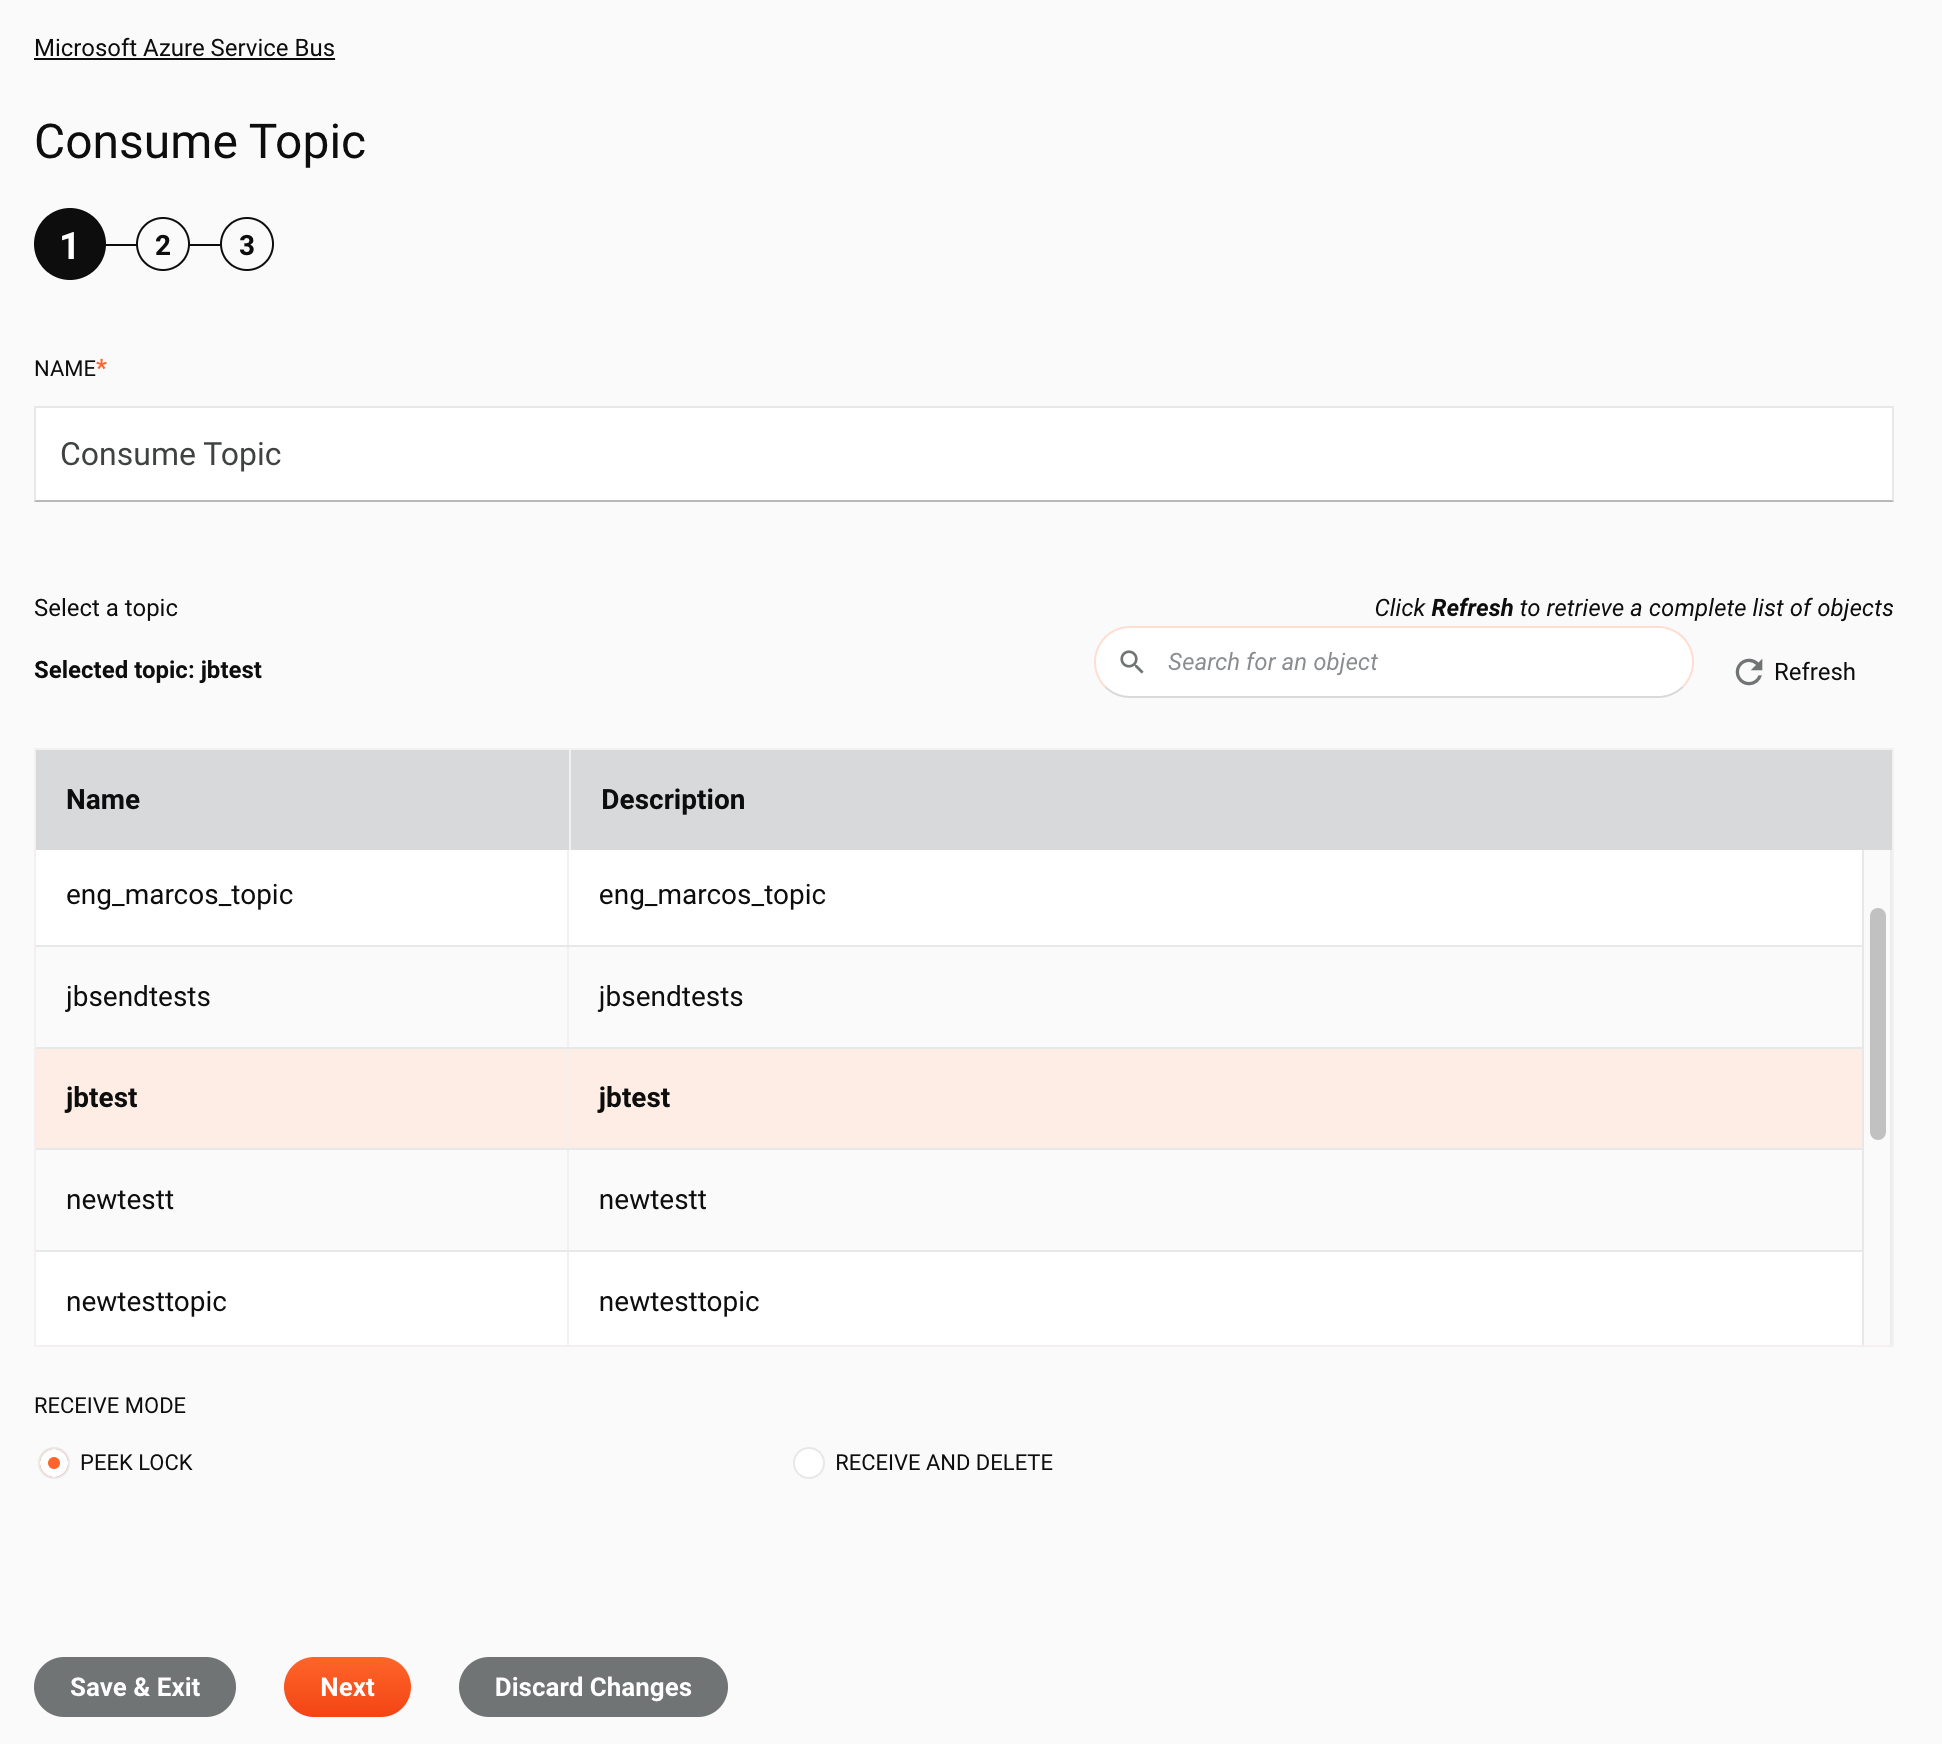
Task: Click step 1 active circle indicator
Action: 69,244
